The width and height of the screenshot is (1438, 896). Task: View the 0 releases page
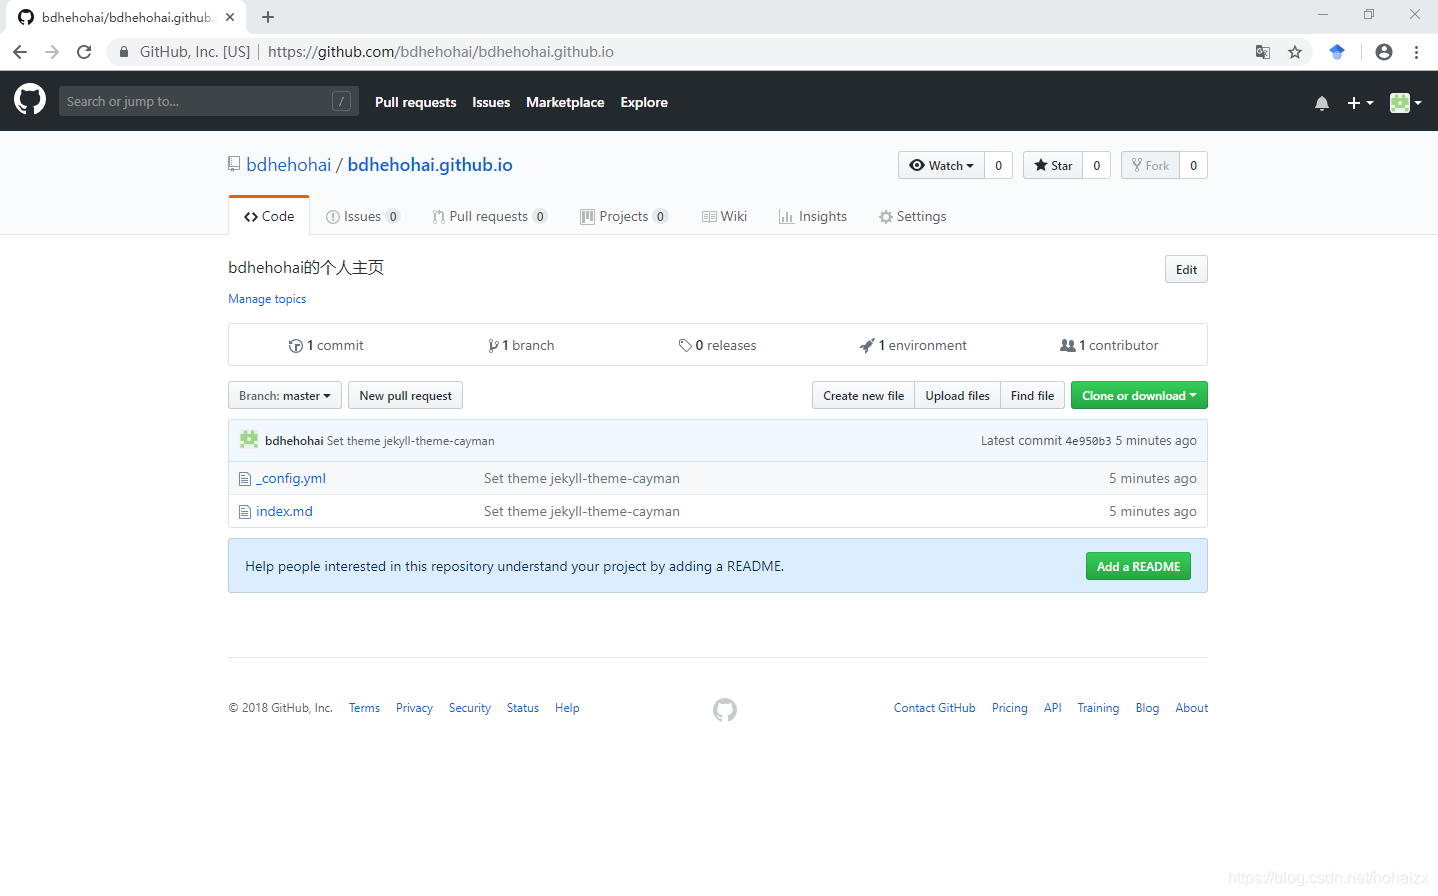(718, 345)
